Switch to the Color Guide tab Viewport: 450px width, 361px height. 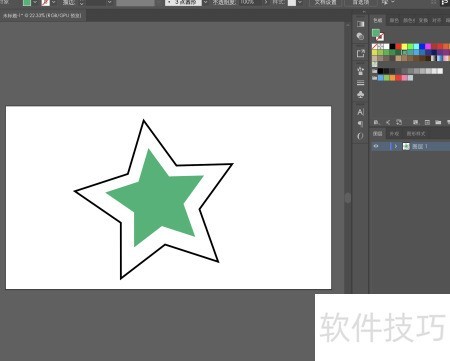click(409, 21)
